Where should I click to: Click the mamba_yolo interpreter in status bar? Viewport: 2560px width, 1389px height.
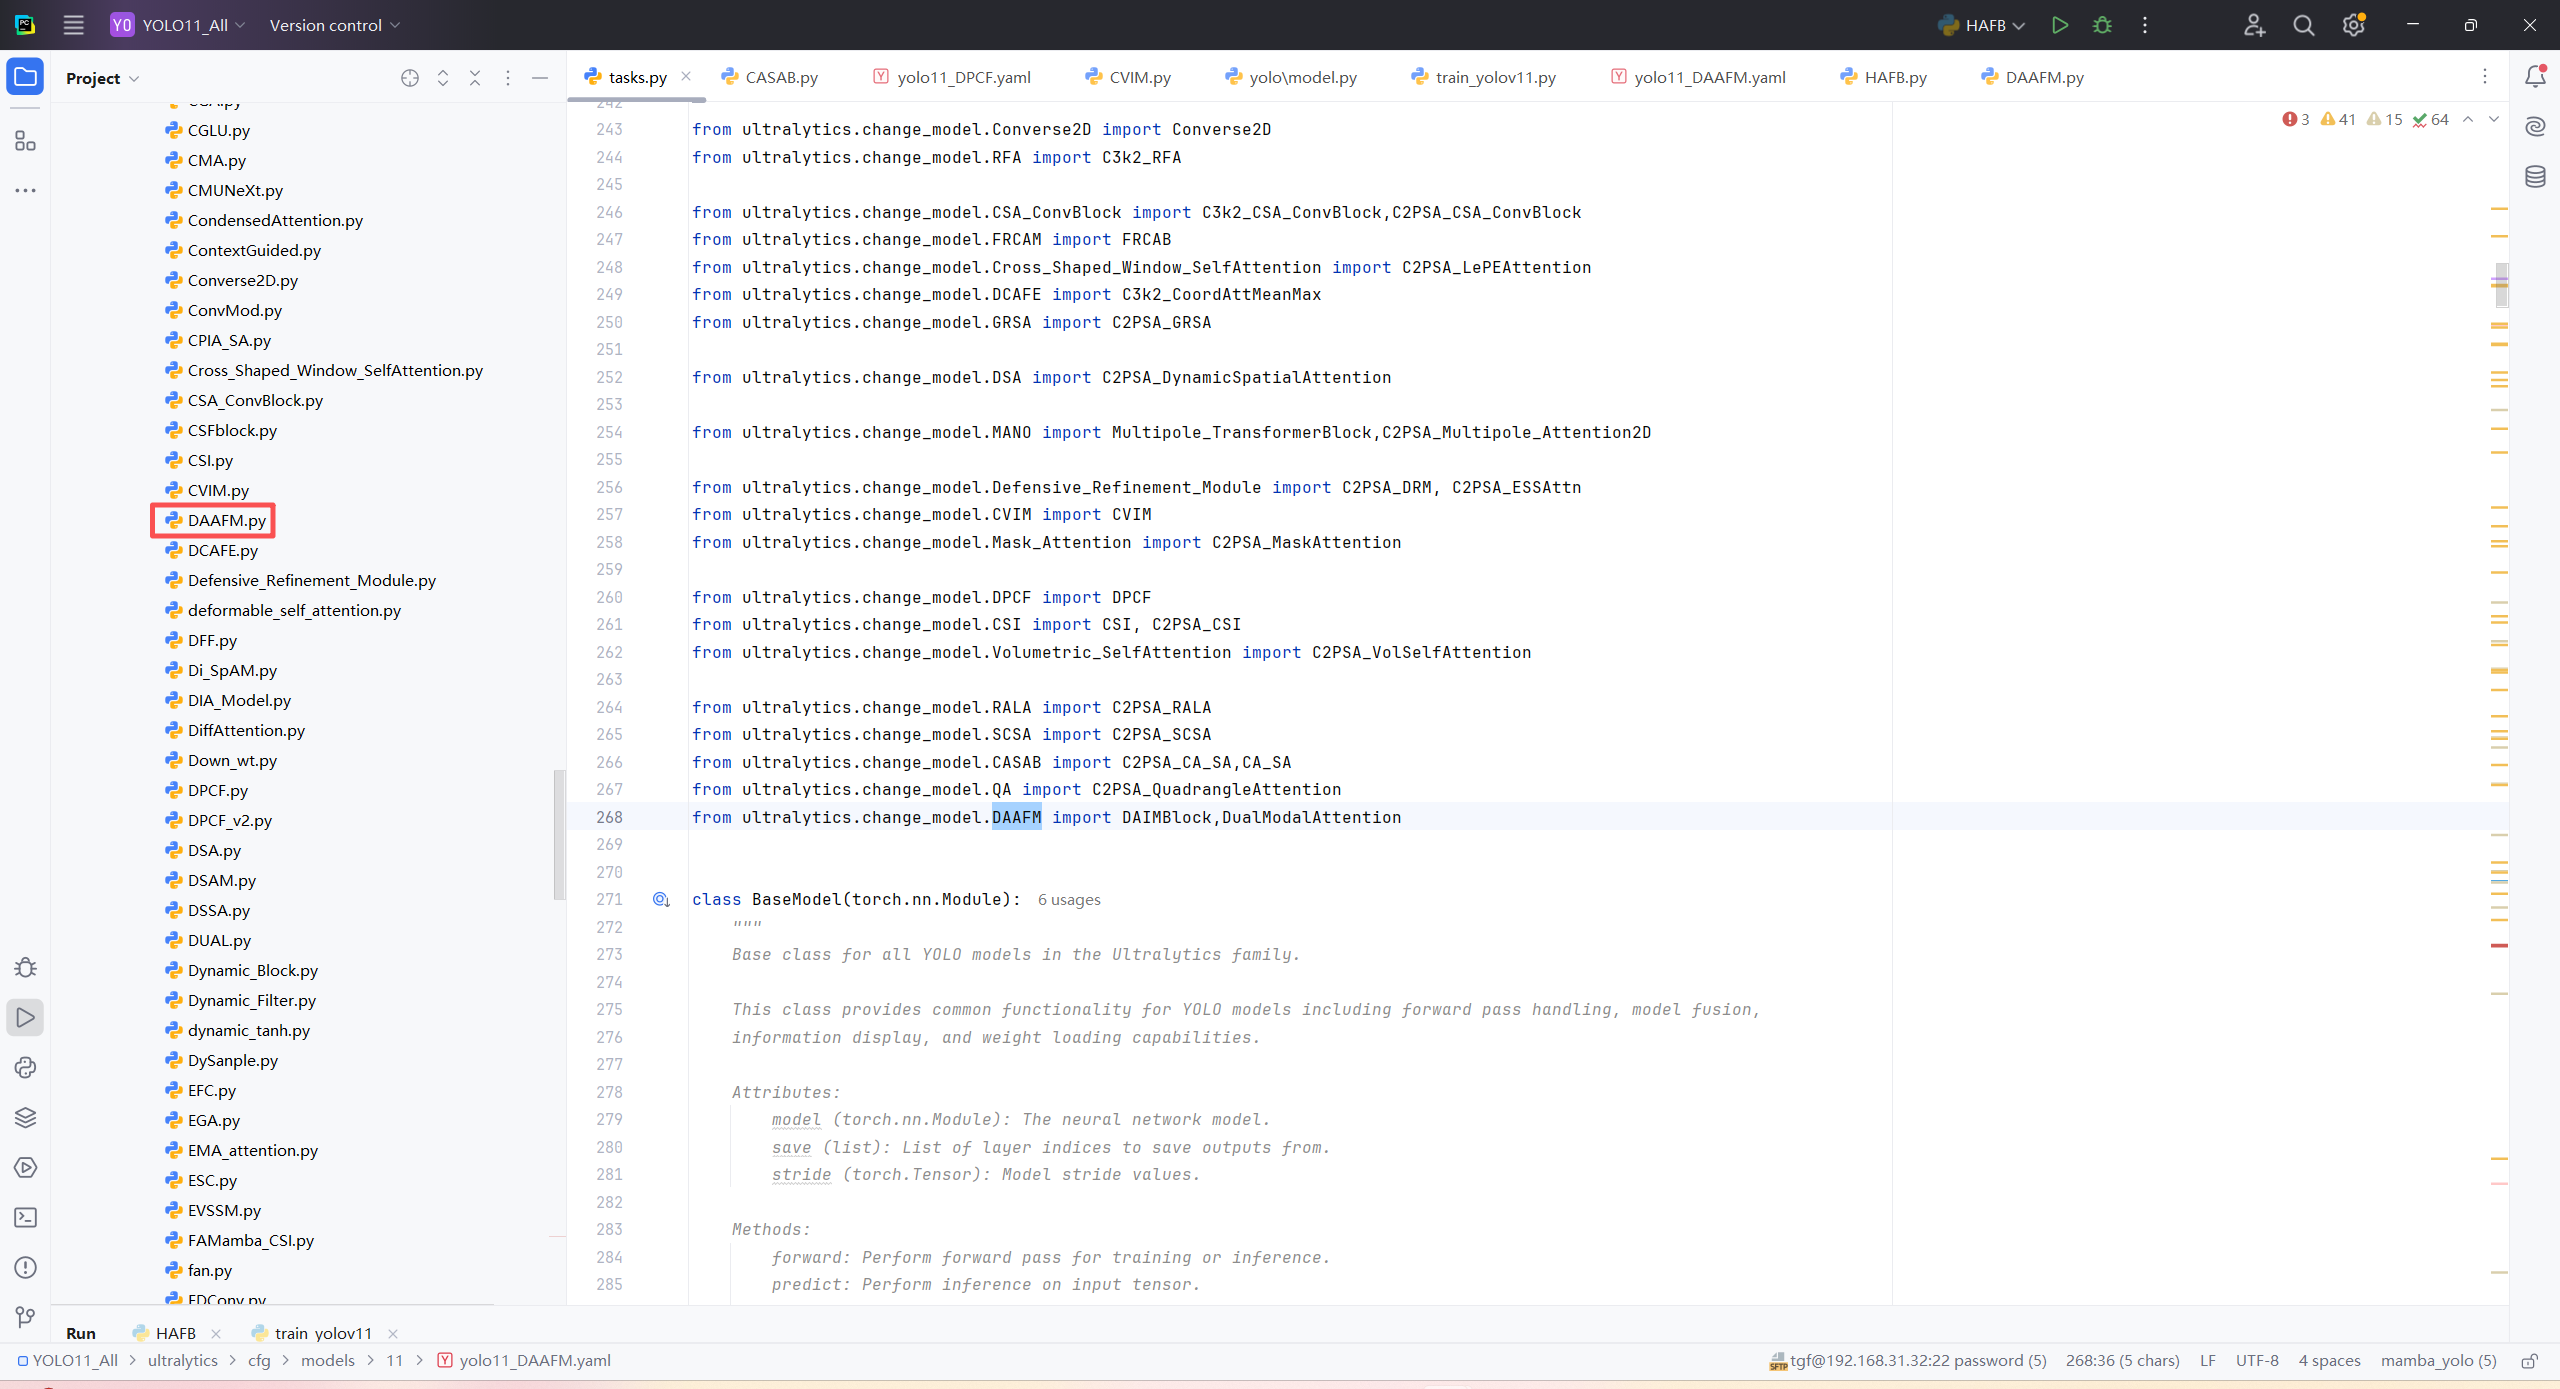pyautogui.click(x=2438, y=1361)
